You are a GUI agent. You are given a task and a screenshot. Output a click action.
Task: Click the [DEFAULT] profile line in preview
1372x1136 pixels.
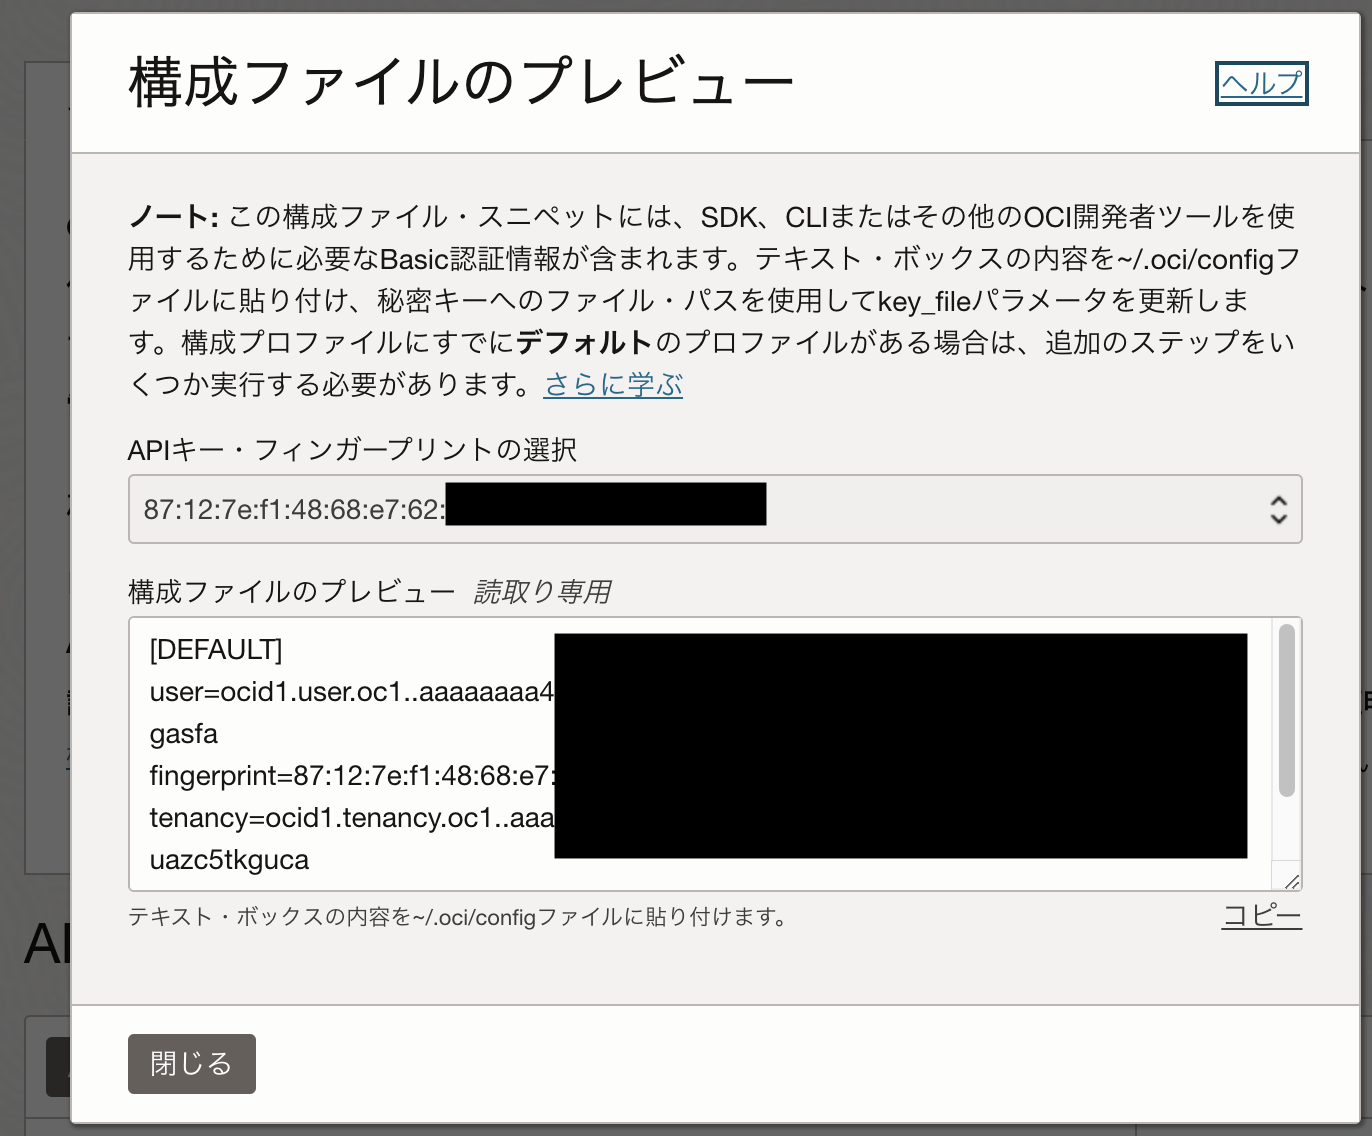(x=214, y=649)
